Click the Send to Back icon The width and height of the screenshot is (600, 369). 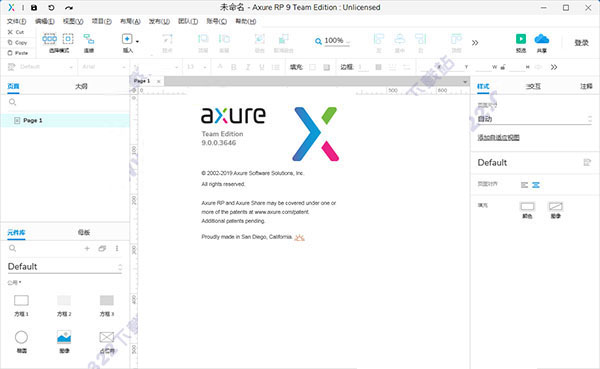pos(224,39)
